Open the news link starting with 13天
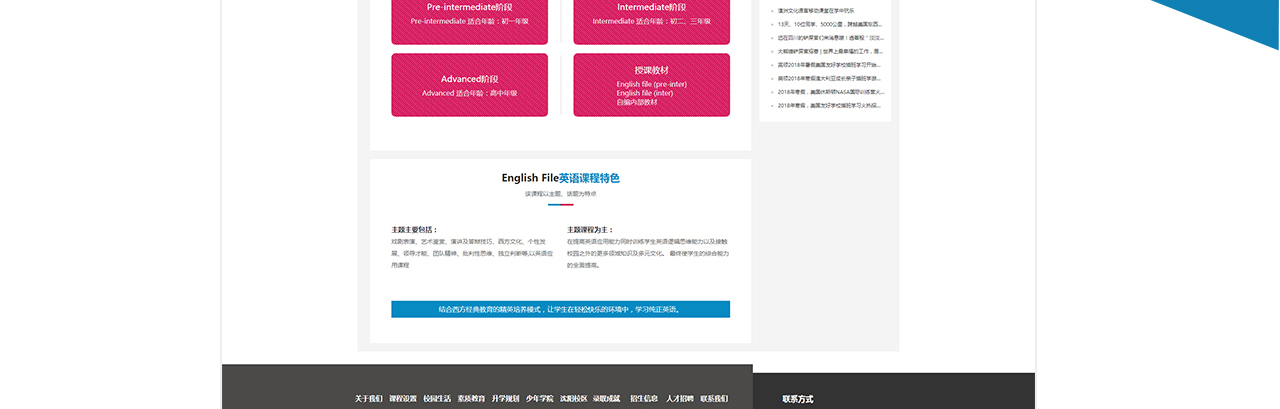1280x409 pixels. [830, 24]
